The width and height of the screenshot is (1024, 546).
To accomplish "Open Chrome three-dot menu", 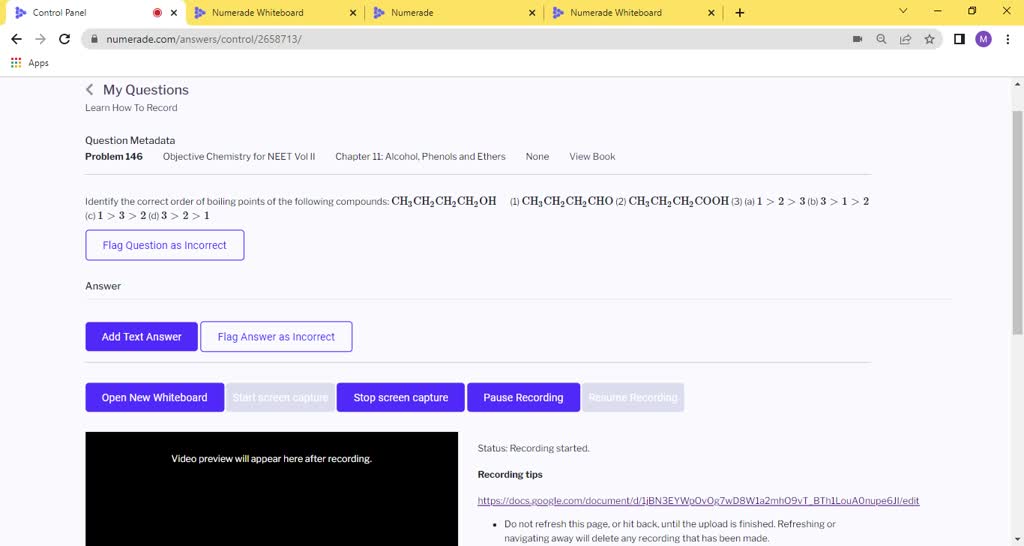I will click(1007, 39).
